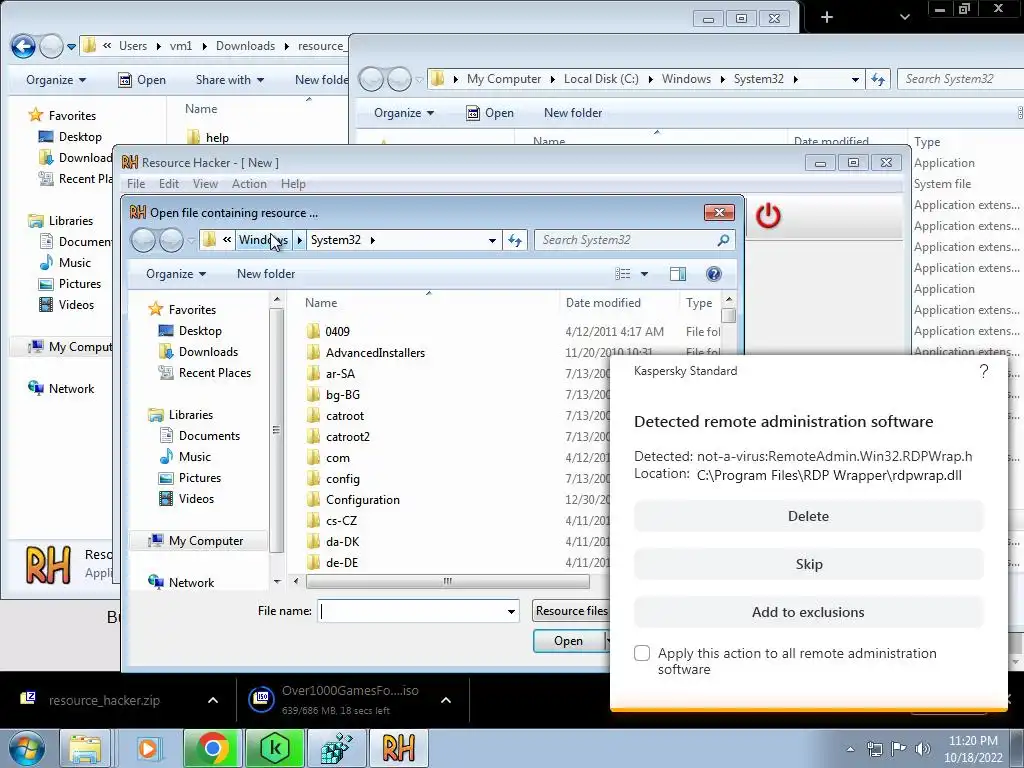Image resolution: width=1024 pixels, height=768 pixels.
Task: Expand Organize menu in Open dialog
Action: pos(176,274)
